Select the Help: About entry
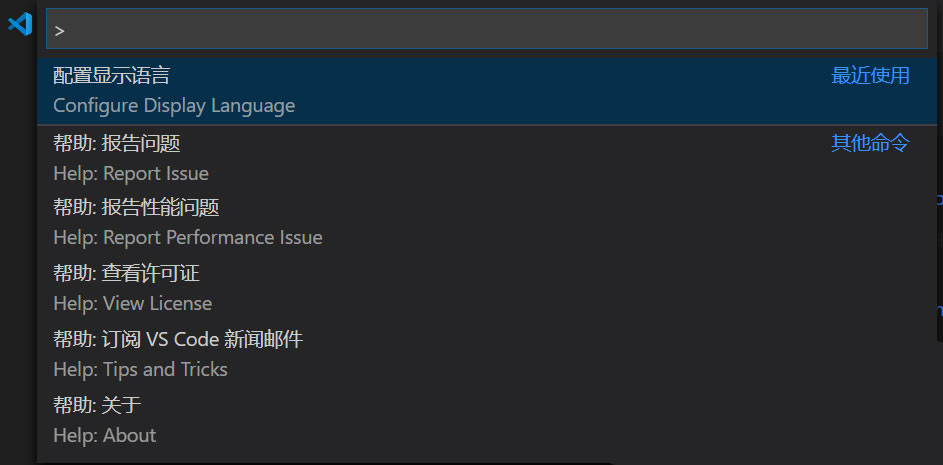This screenshot has height=465, width=943. (x=105, y=436)
